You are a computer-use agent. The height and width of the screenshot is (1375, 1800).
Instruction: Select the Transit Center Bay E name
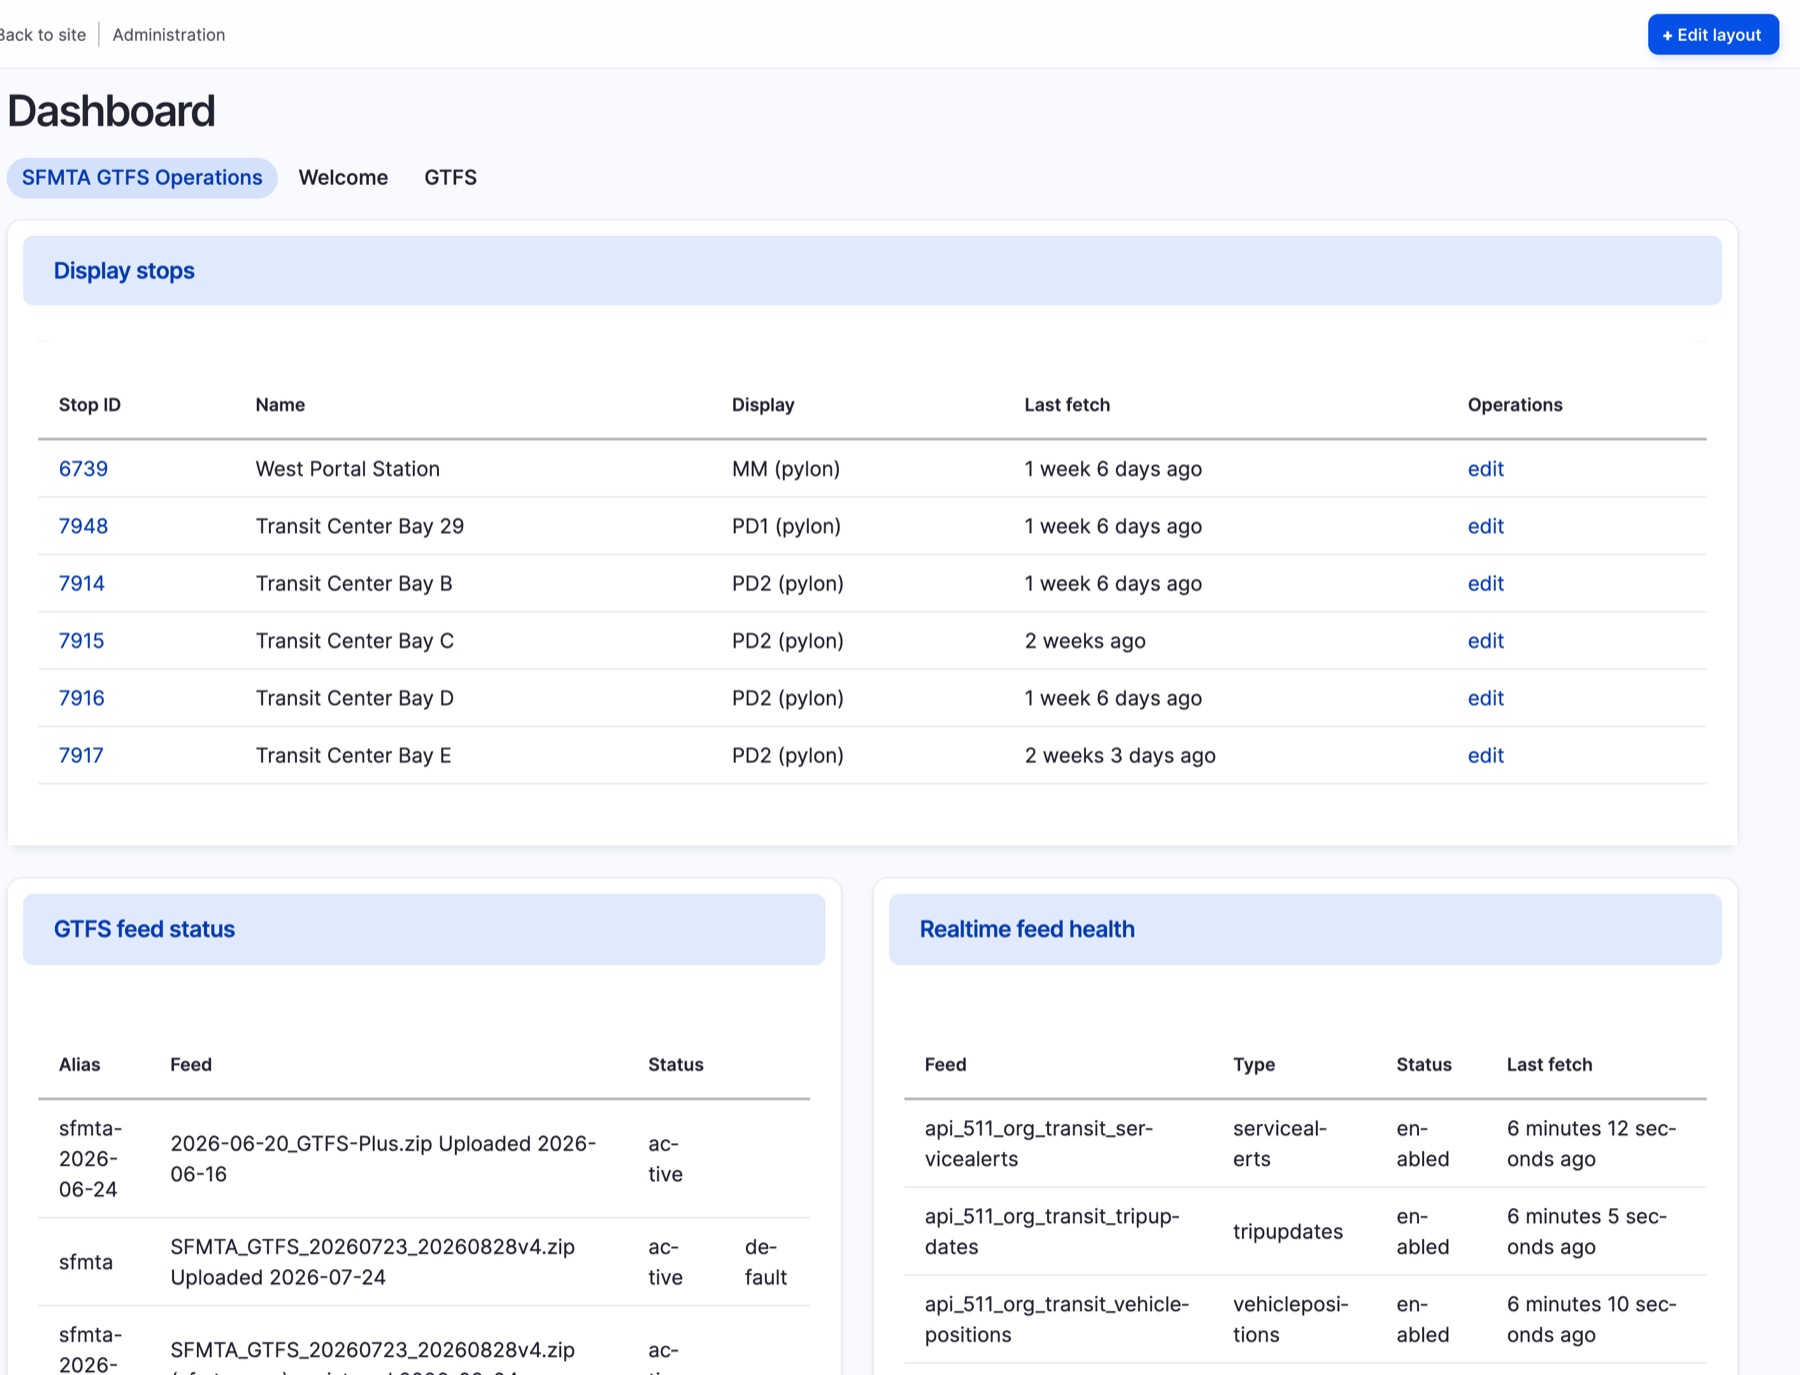point(354,755)
